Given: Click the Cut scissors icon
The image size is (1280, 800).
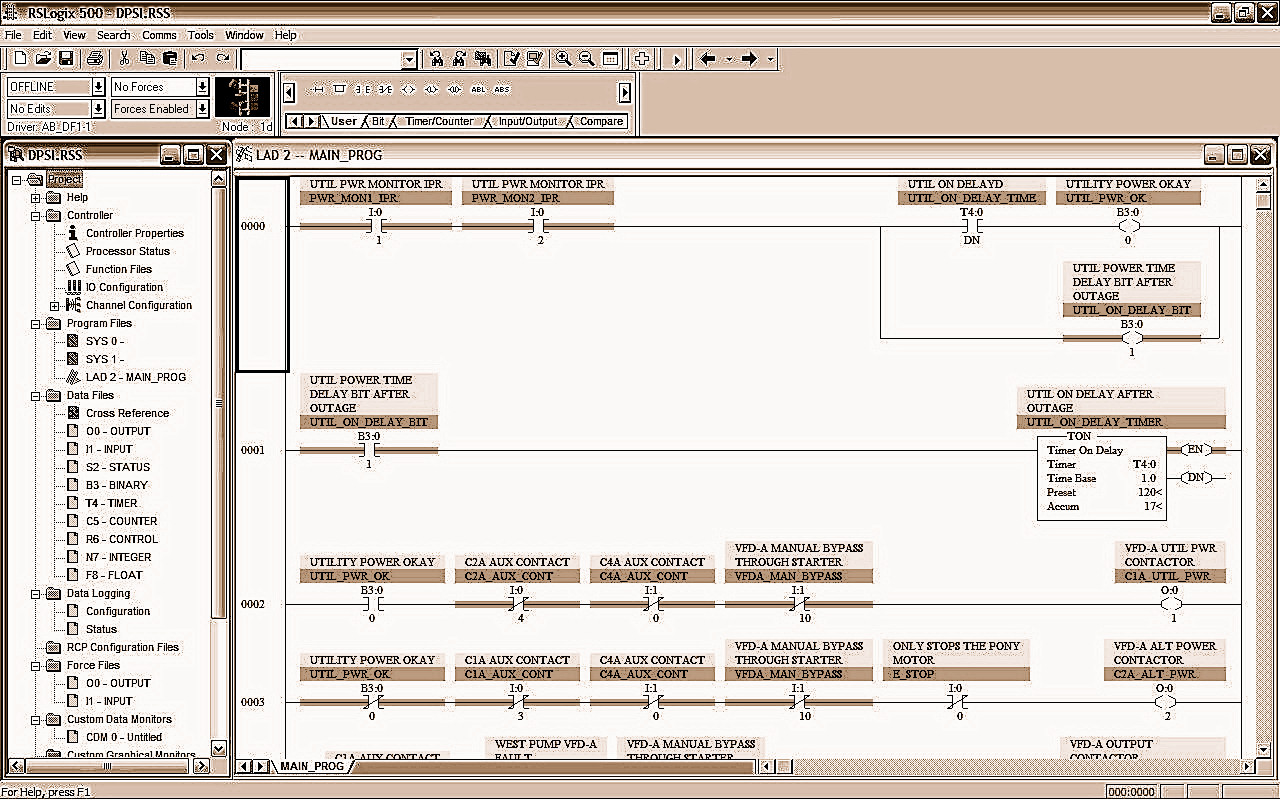Looking at the screenshot, I should [x=125, y=59].
